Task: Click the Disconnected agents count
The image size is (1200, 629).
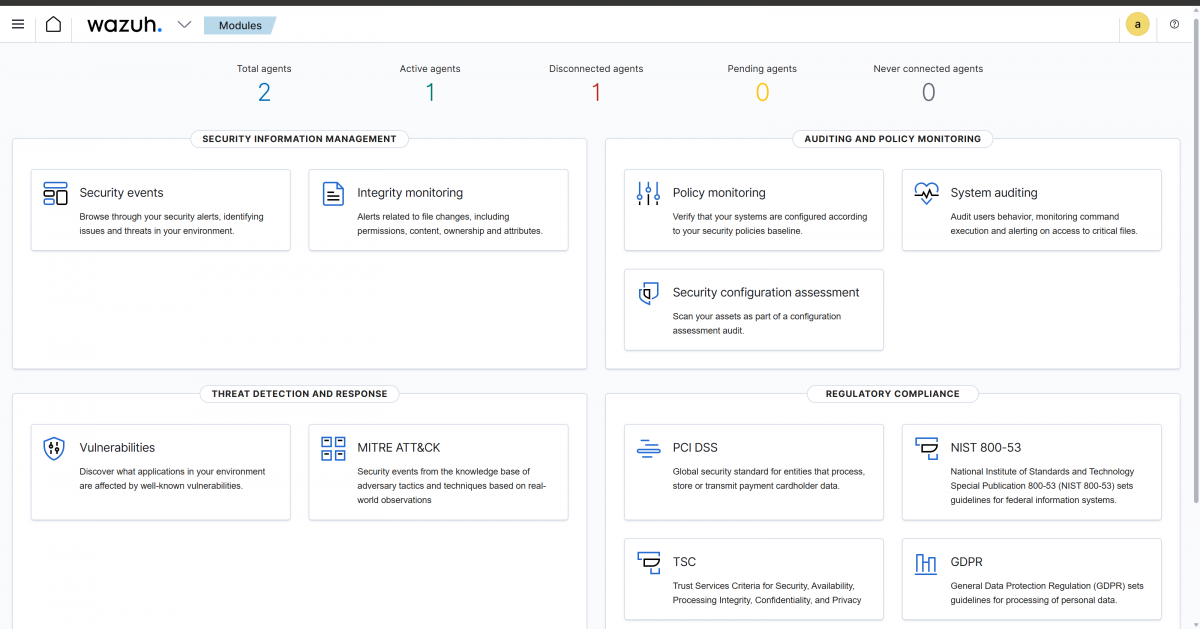Action: click(596, 91)
